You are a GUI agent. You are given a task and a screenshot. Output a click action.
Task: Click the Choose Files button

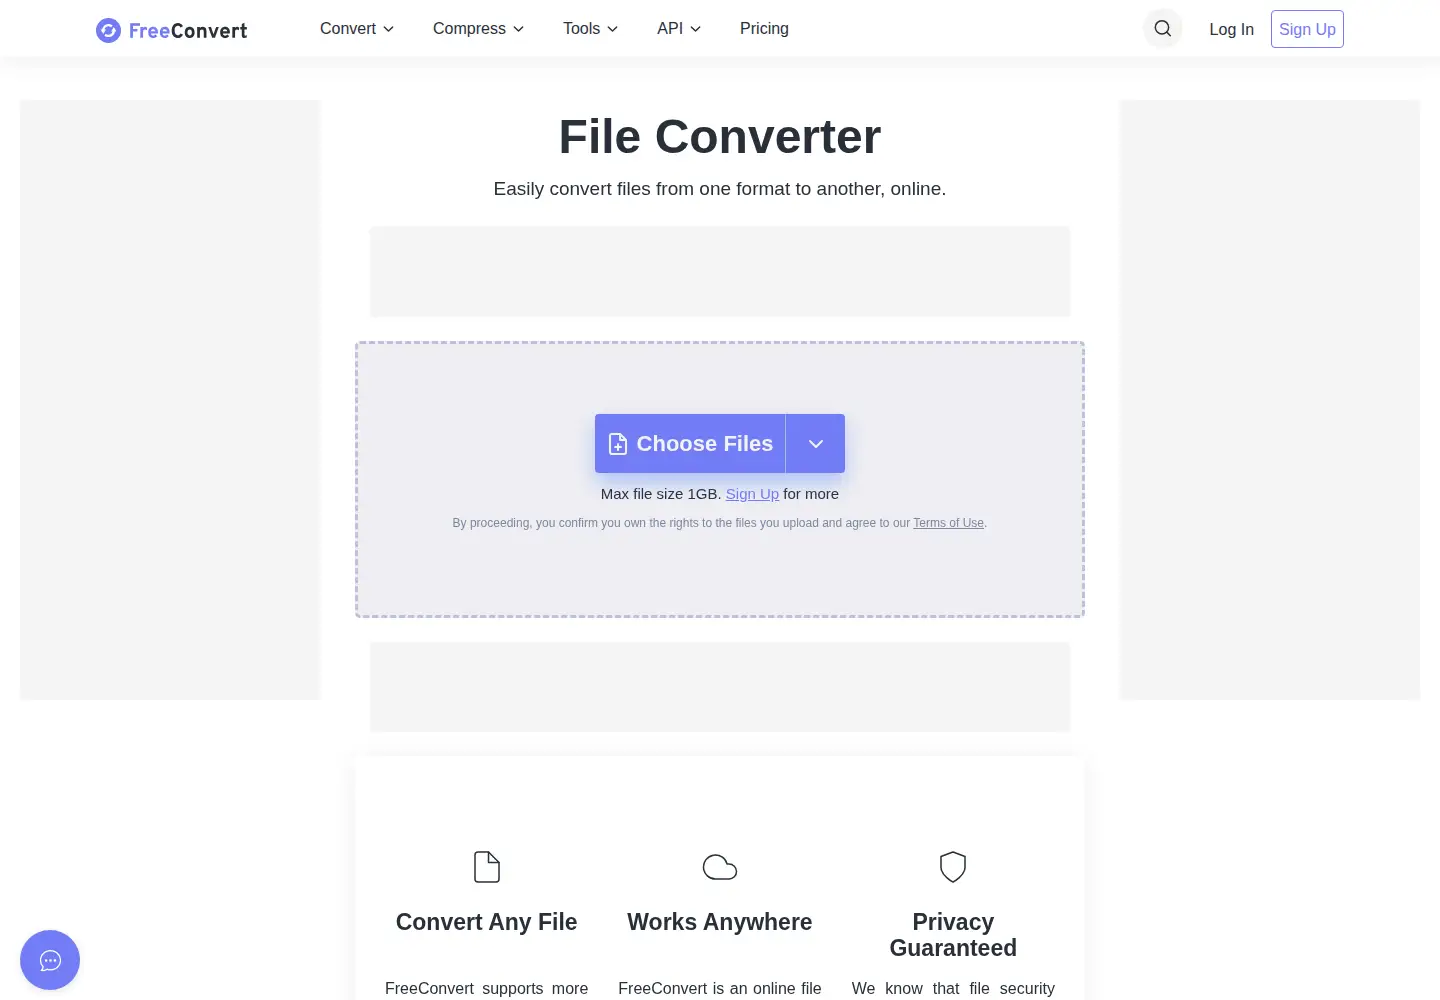tap(690, 443)
